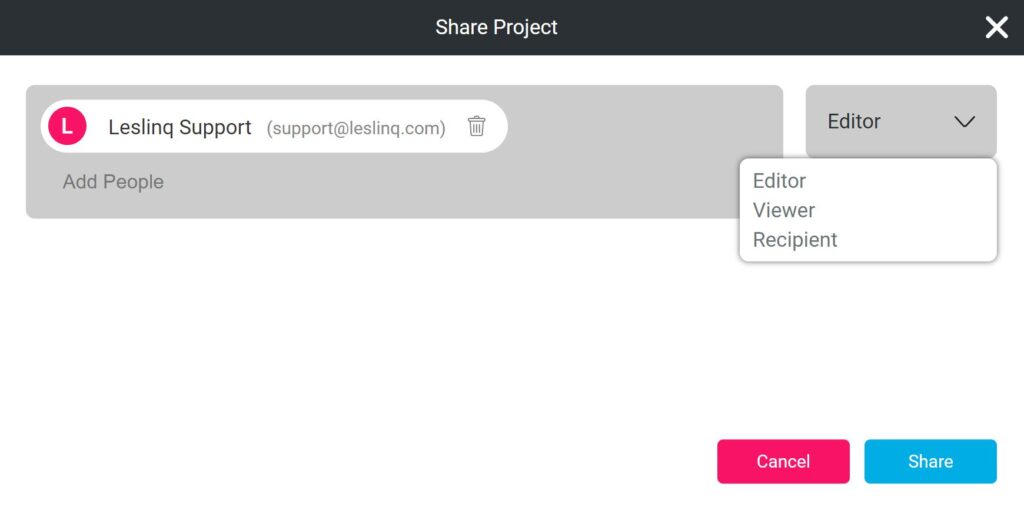Collapse the role list using the chevron arrow
The height and width of the screenshot is (510, 1024).
pyautogui.click(x=964, y=121)
